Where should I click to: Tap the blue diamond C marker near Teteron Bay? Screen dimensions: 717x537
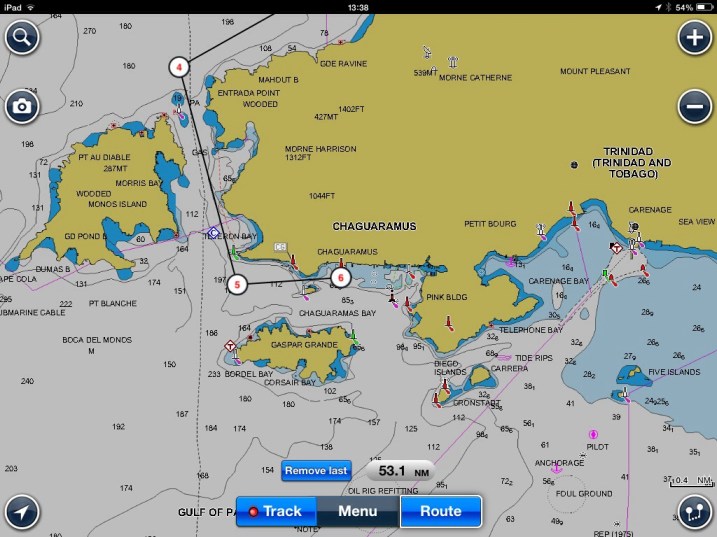tap(213, 233)
